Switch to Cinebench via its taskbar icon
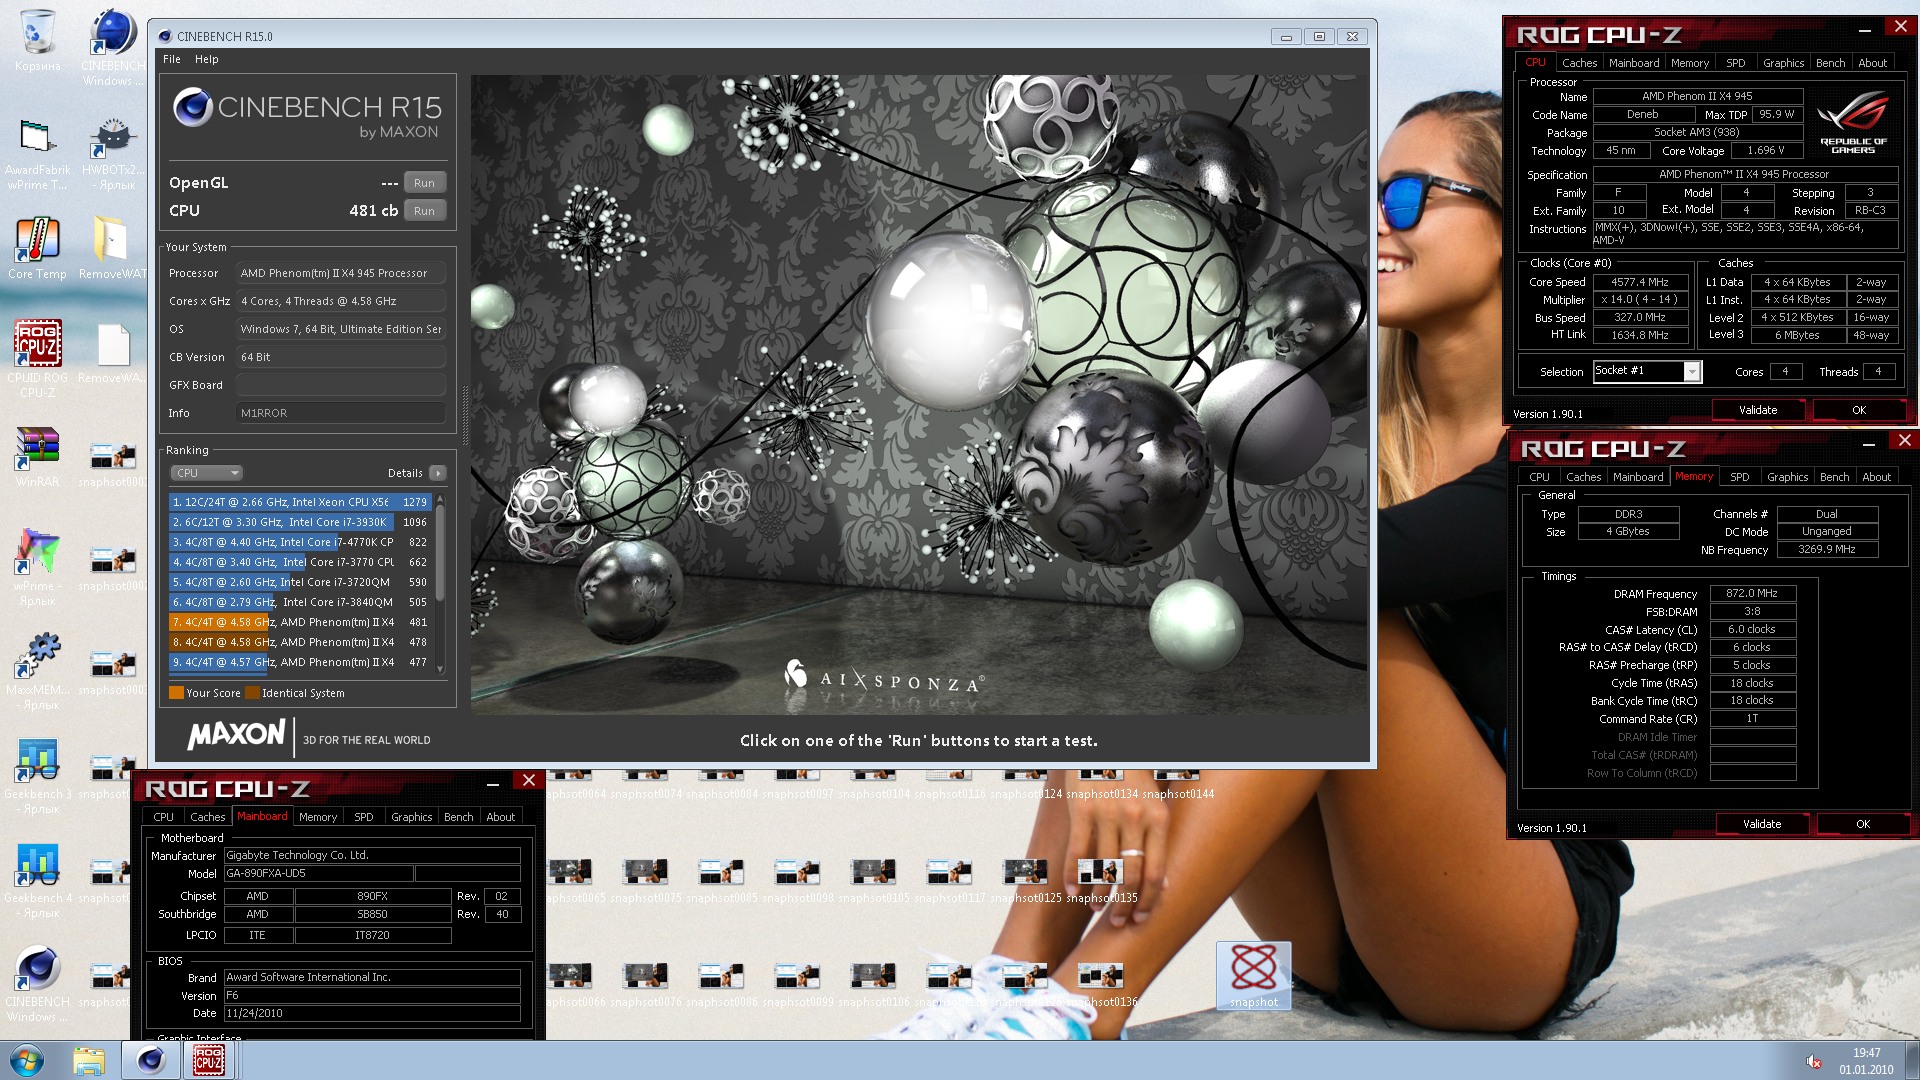Image resolution: width=1920 pixels, height=1080 pixels. click(151, 1060)
